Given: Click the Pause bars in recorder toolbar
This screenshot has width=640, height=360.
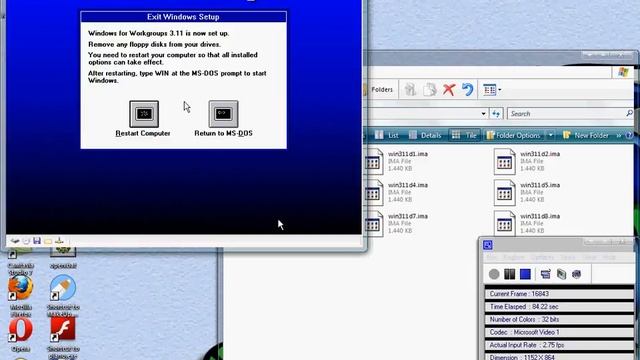Looking at the screenshot, I should tap(509, 274).
